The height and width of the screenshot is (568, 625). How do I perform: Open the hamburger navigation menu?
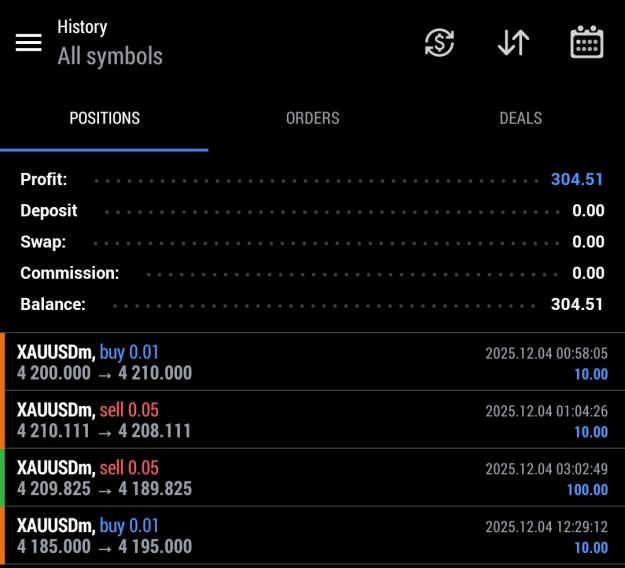(x=29, y=43)
